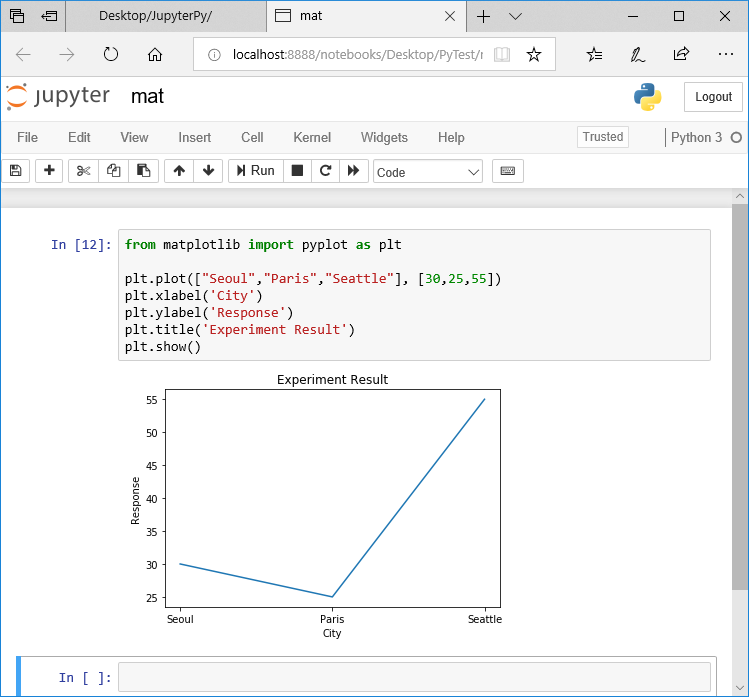Click the Run button
Screen dimensions: 749x697
pos(256,171)
